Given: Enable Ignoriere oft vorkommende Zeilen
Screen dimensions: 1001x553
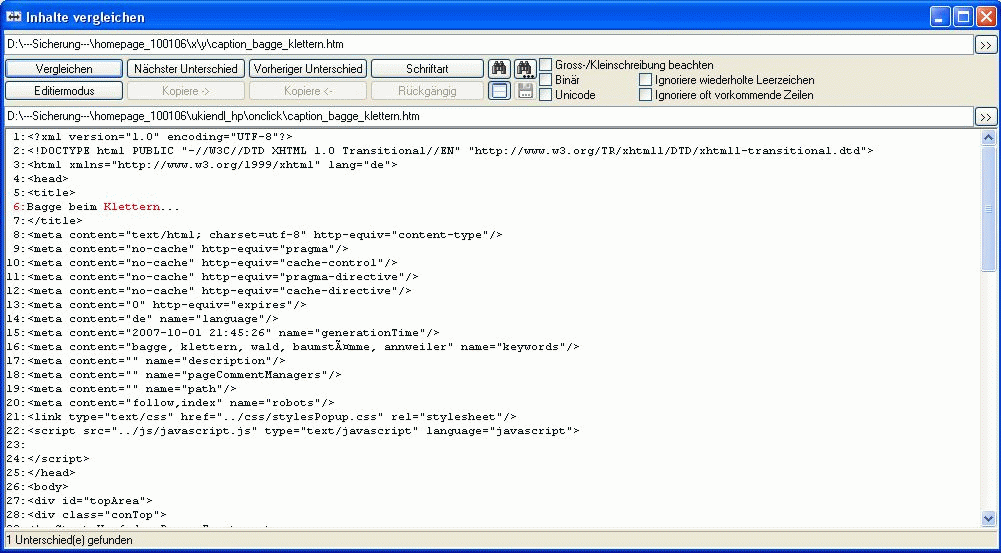Looking at the screenshot, I should (646, 95).
